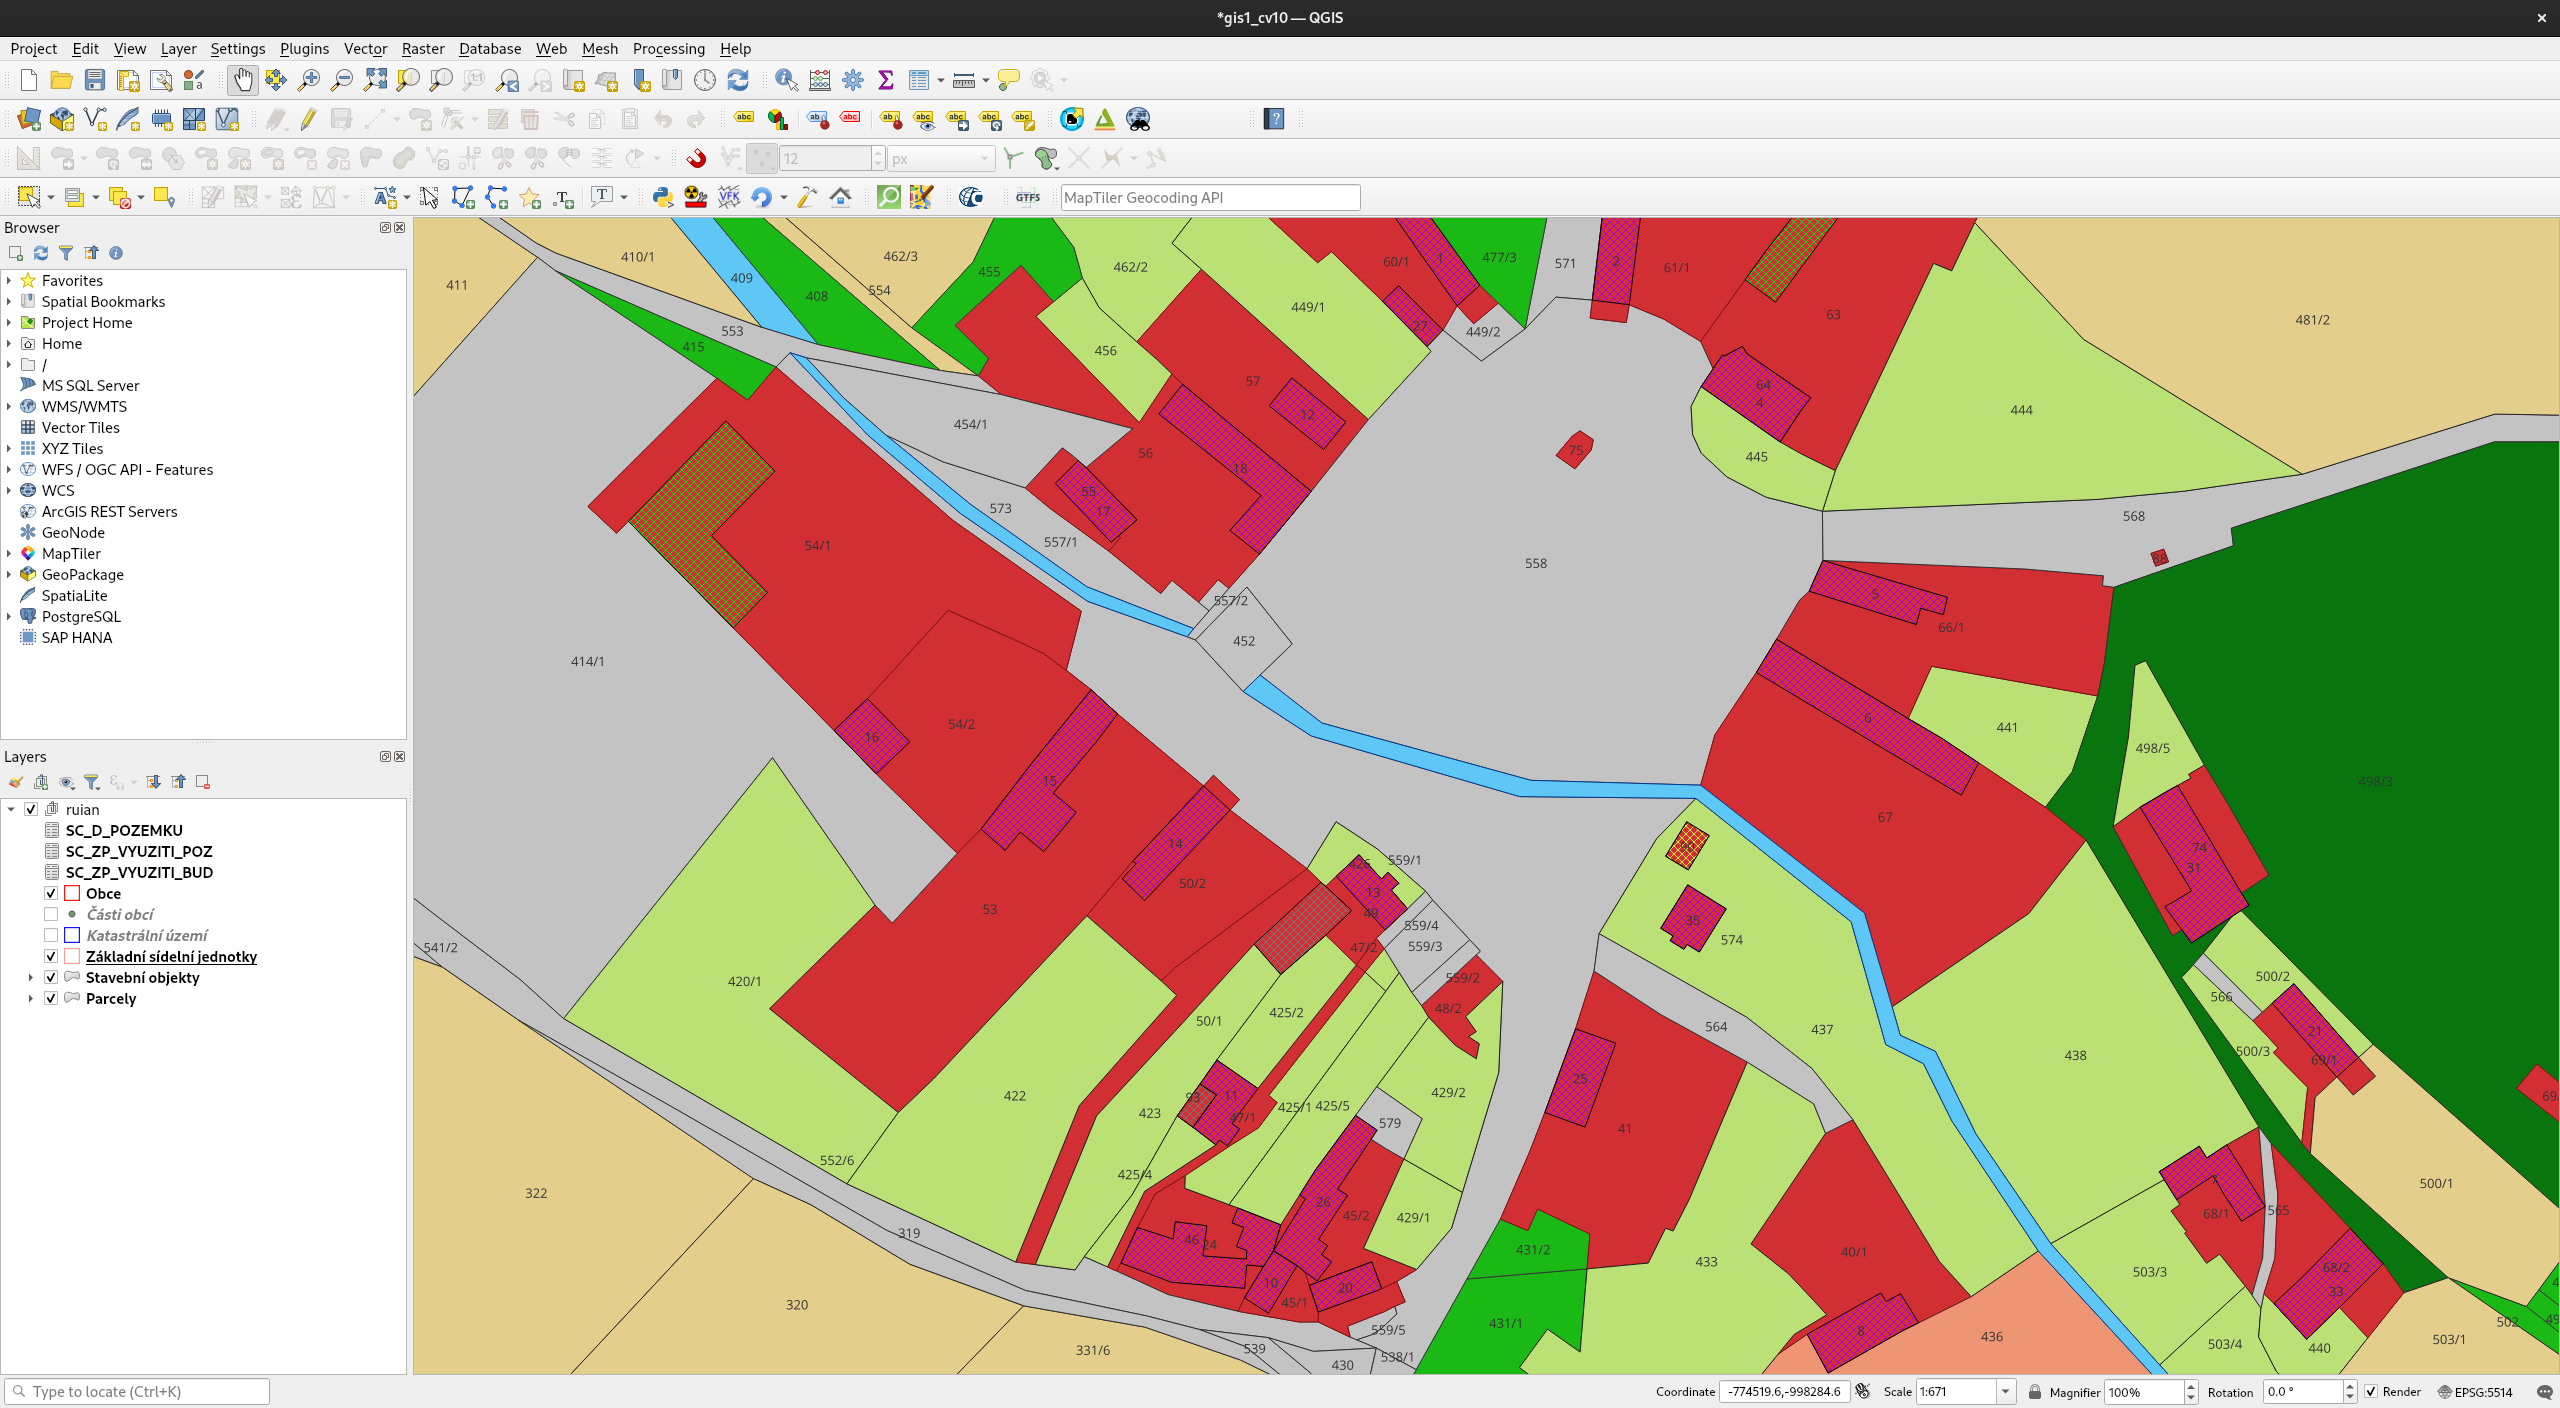The width and height of the screenshot is (2560, 1408).
Task: Activate the Identify Features tool
Action: (787, 80)
